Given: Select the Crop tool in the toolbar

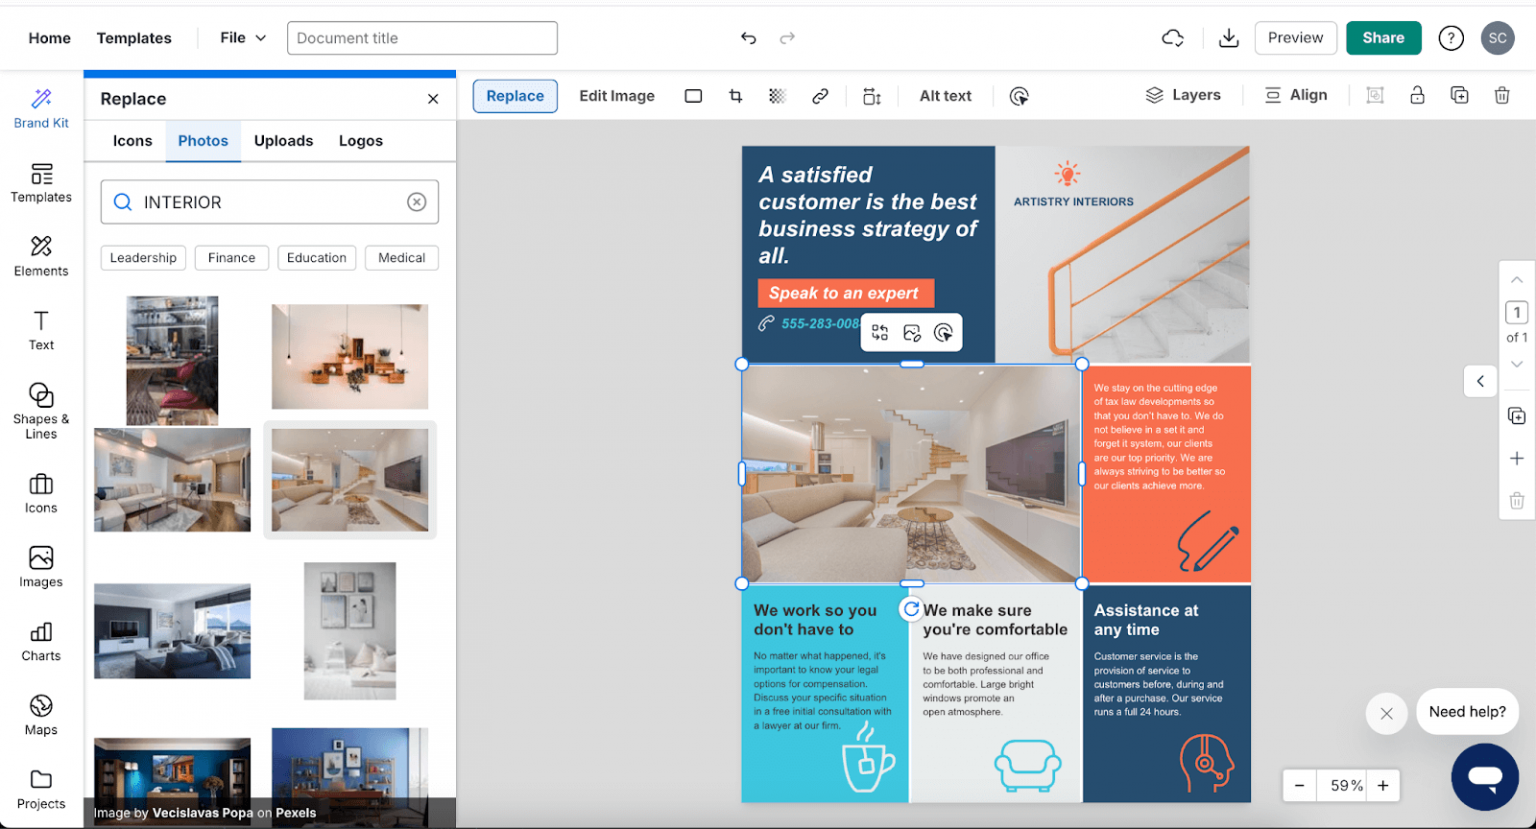Looking at the screenshot, I should coord(736,95).
